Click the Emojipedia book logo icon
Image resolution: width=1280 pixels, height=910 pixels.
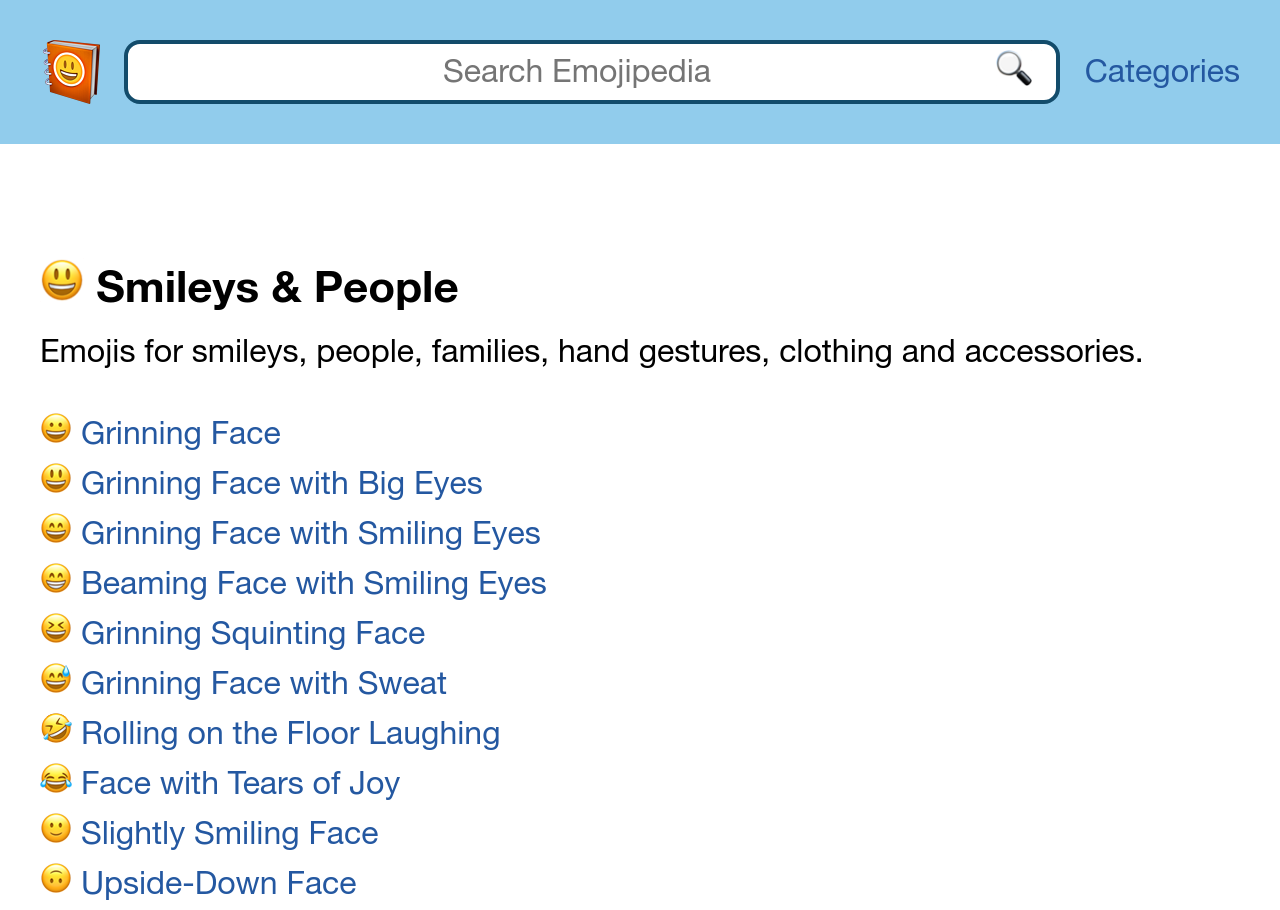click(x=72, y=71)
